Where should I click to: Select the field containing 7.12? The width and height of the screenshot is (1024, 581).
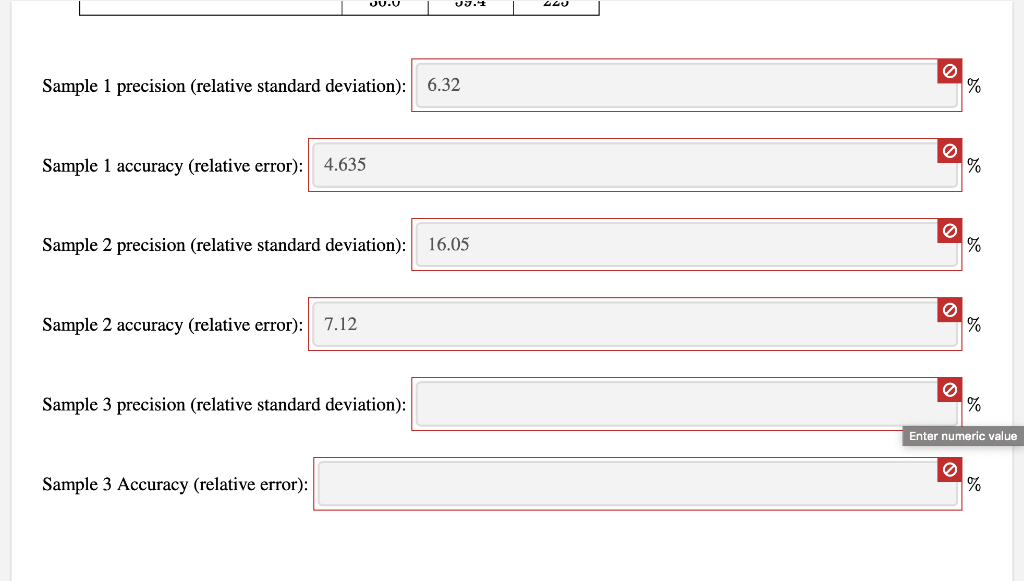pos(635,324)
